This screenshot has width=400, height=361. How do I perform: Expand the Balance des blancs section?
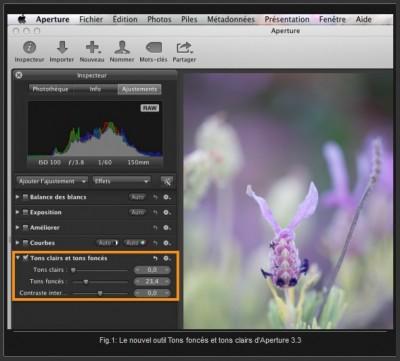pyautogui.click(x=18, y=197)
